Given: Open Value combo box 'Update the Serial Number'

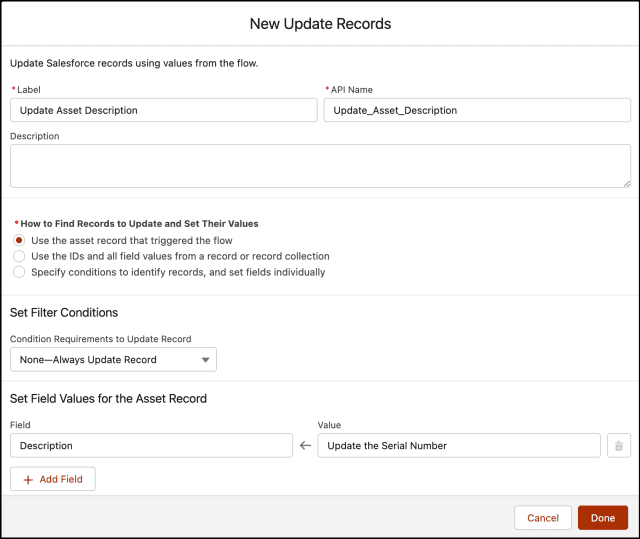Looking at the screenshot, I should point(459,446).
